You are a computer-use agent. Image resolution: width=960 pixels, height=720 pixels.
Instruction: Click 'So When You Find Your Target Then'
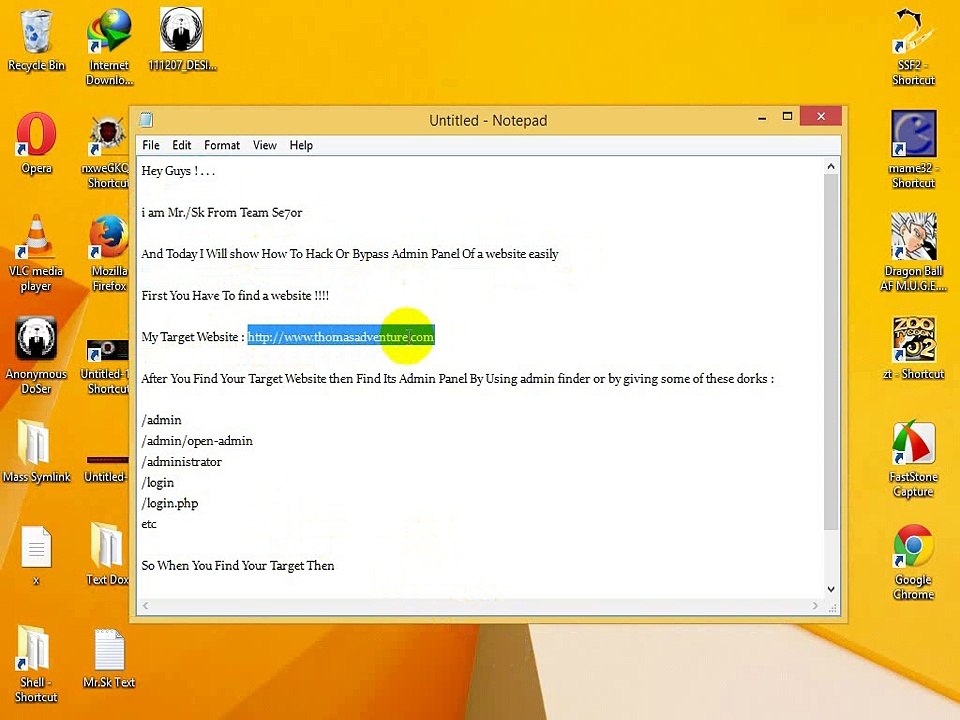pyautogui.click(x=238, y=566)
